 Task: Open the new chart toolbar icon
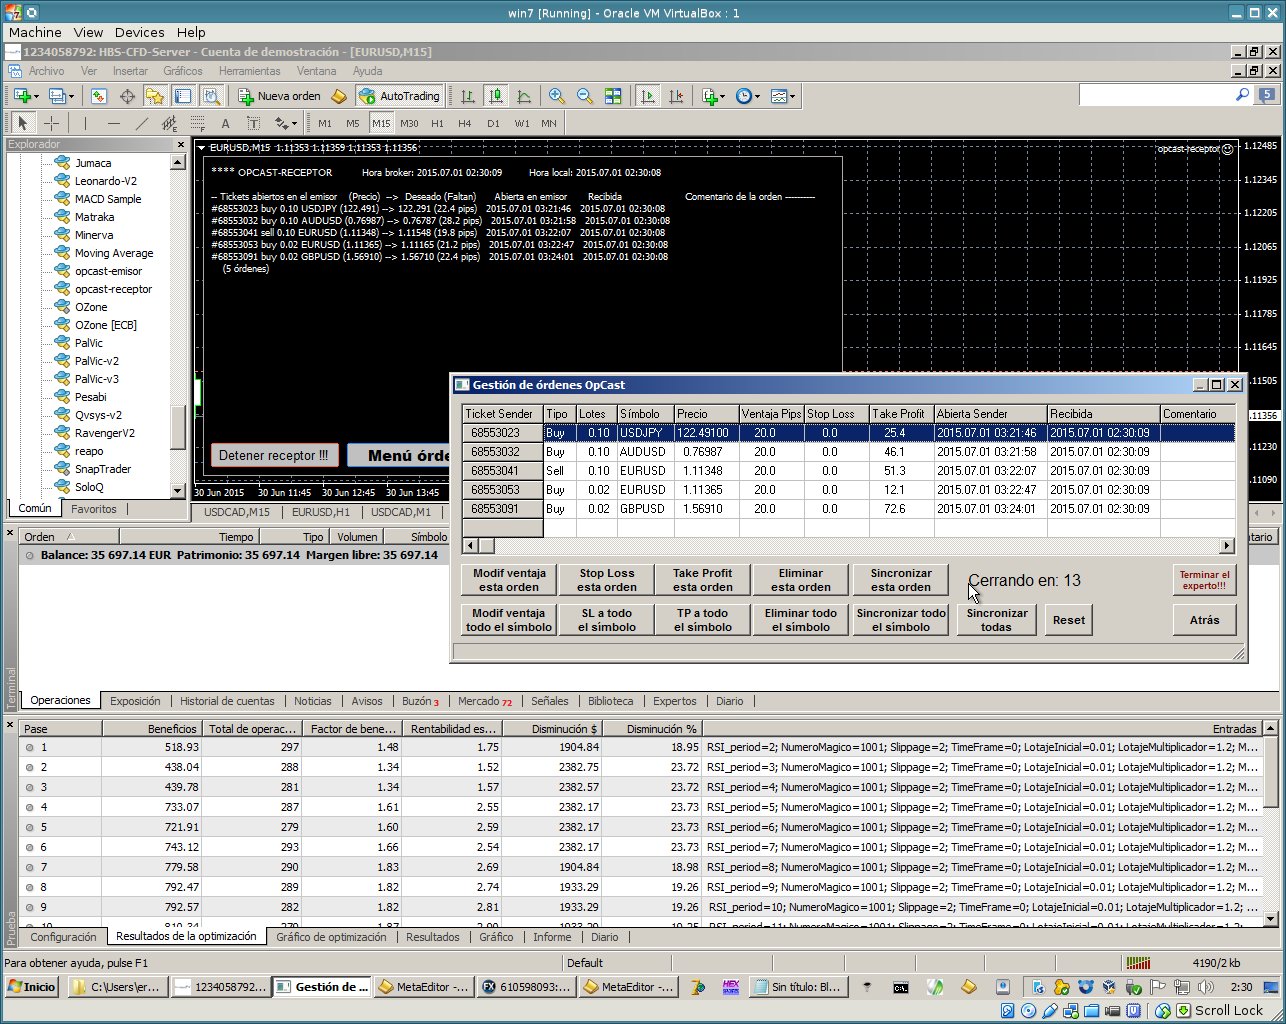[22, 96]
